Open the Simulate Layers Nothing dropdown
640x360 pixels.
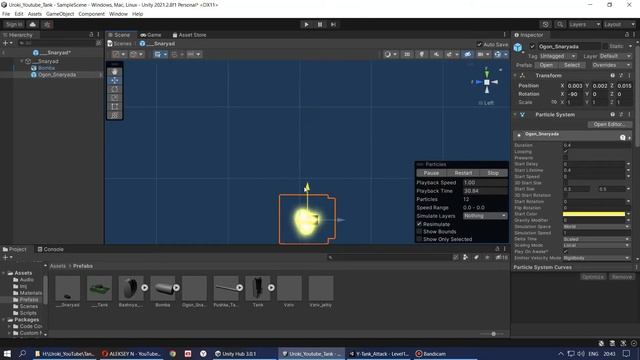tap(485, 216)
